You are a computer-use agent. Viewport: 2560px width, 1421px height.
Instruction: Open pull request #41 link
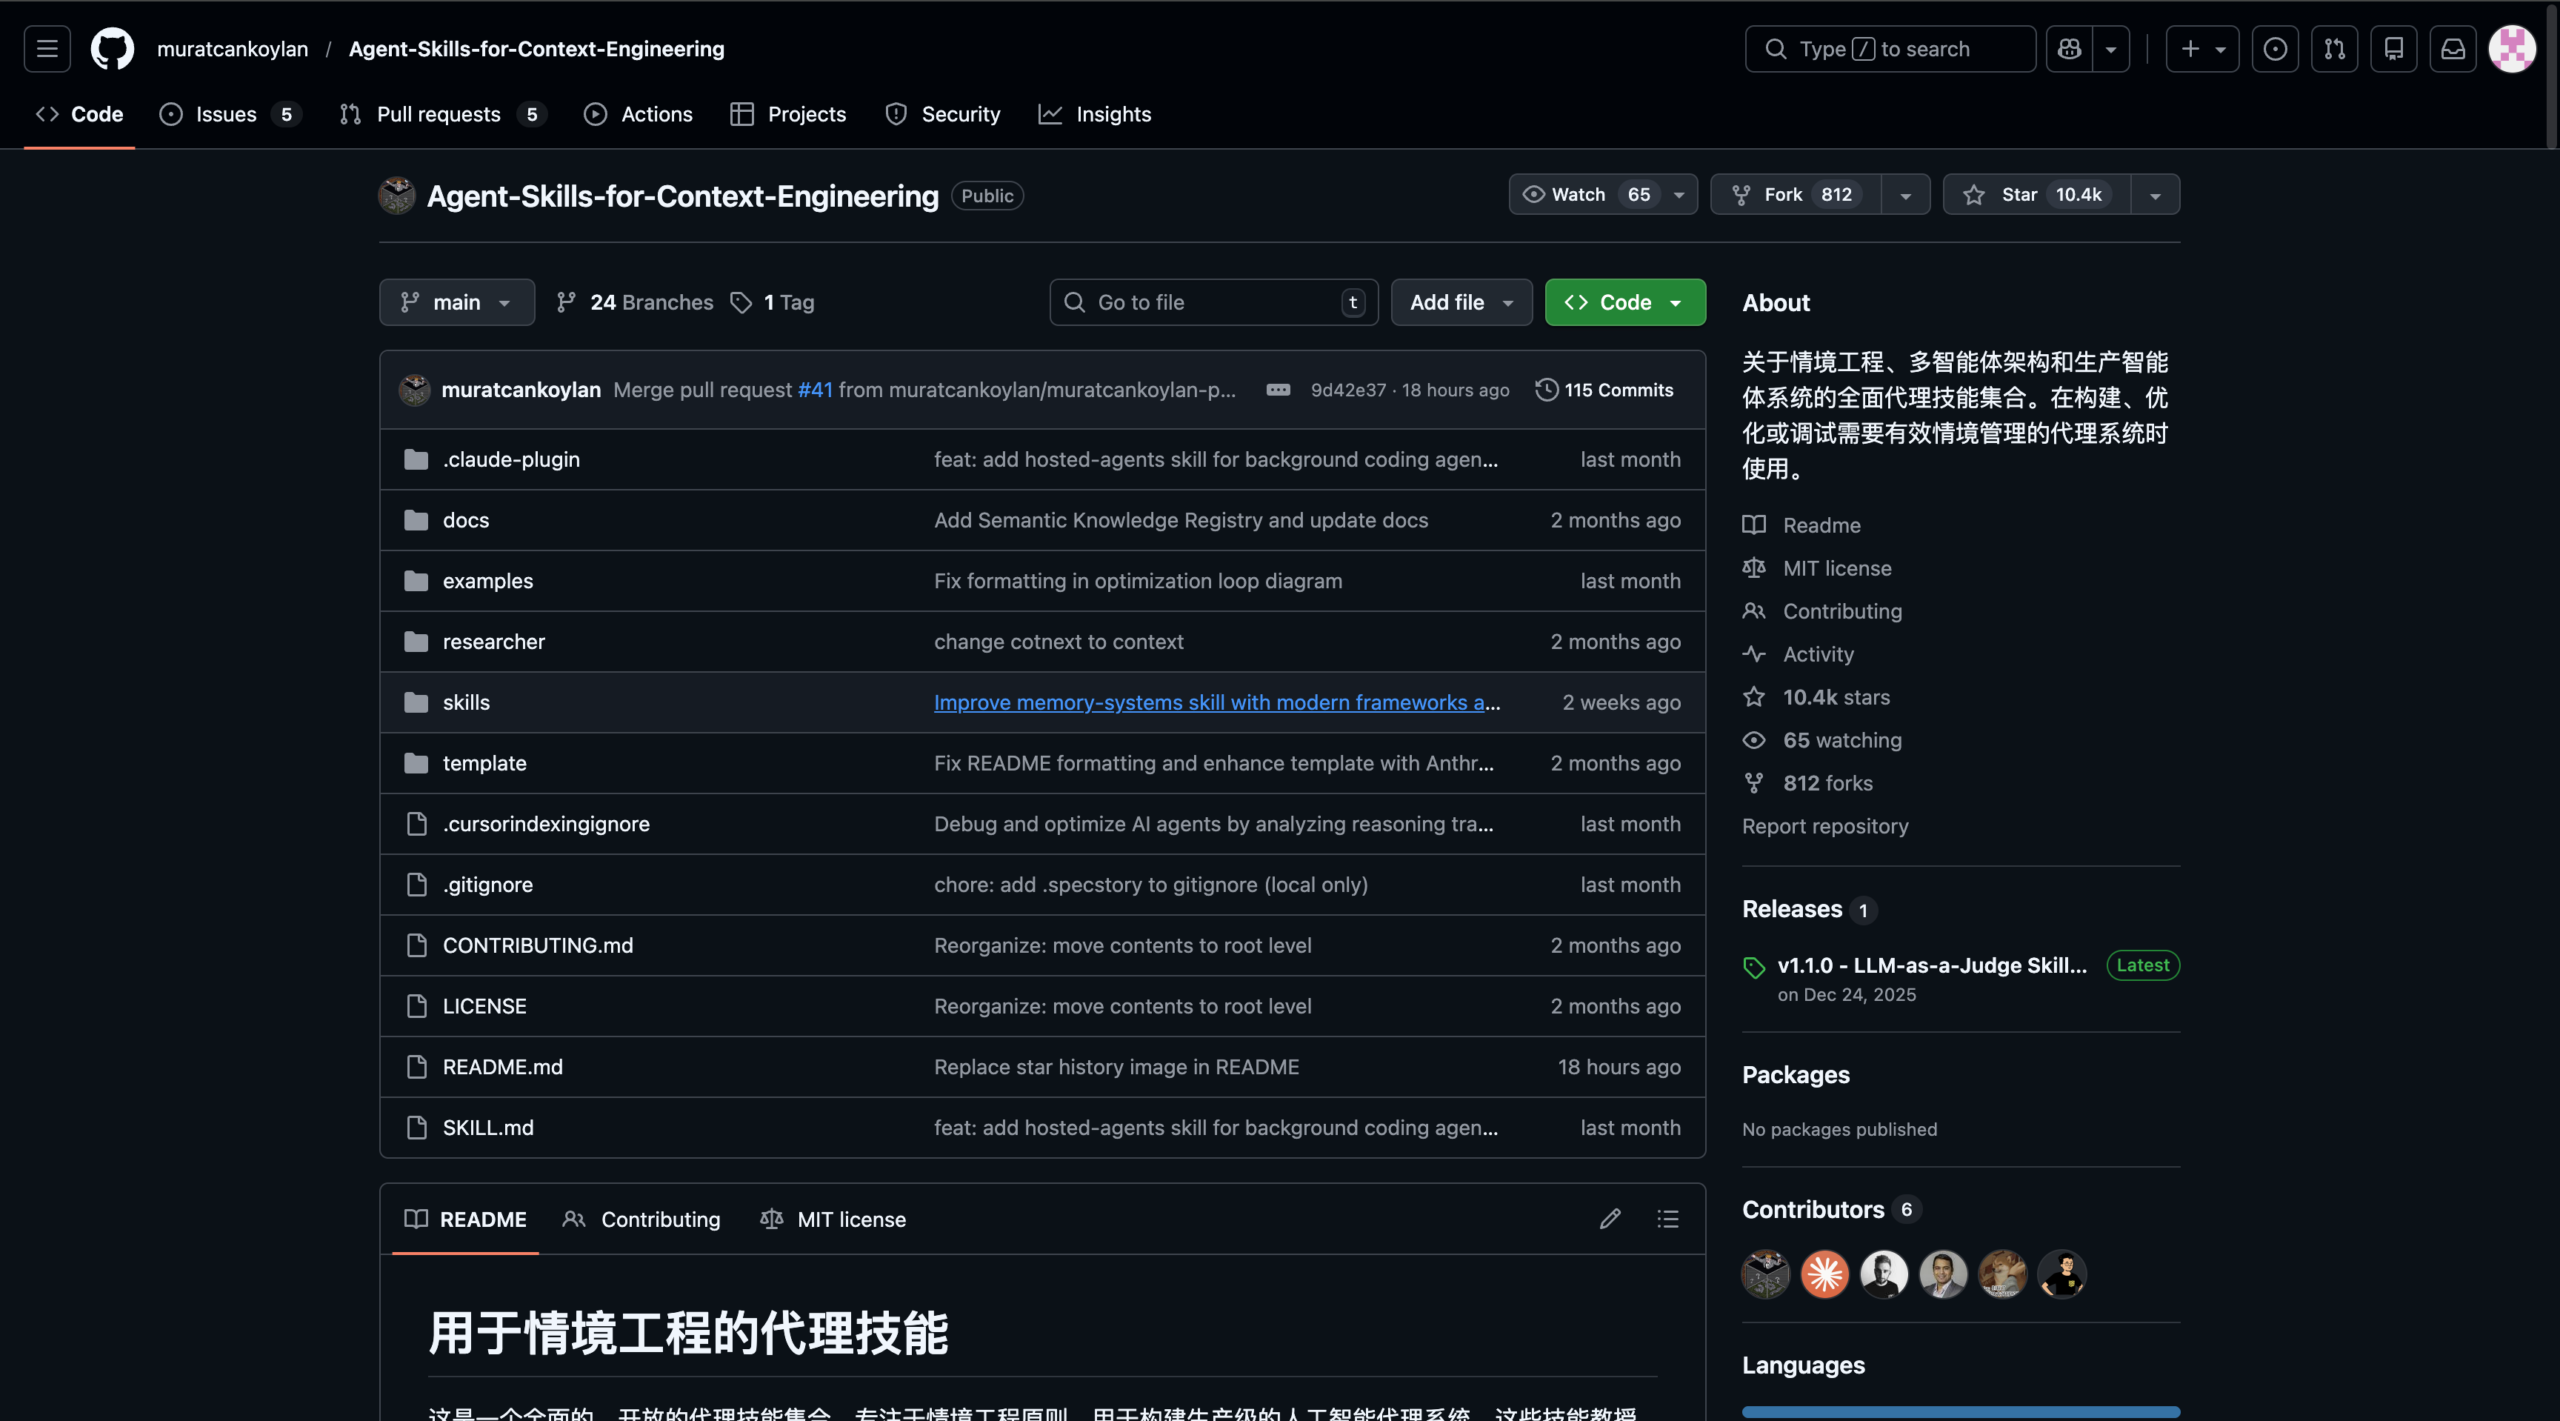tap(815, 390)
